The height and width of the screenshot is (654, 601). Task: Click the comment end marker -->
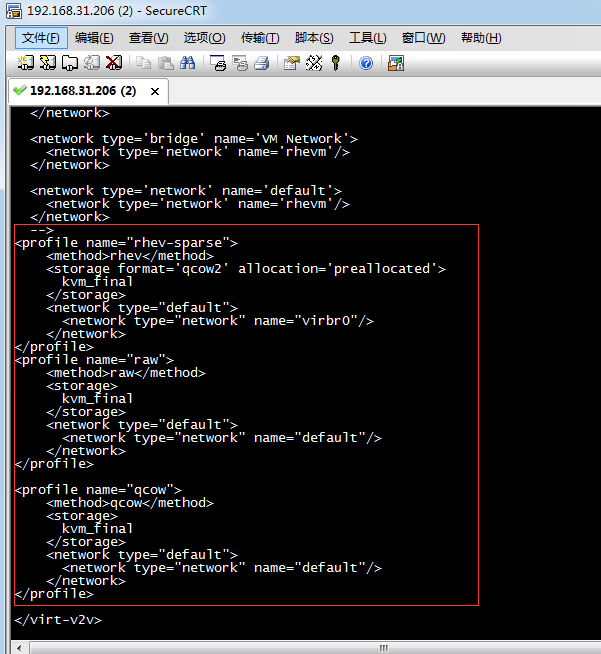[42, 230]
